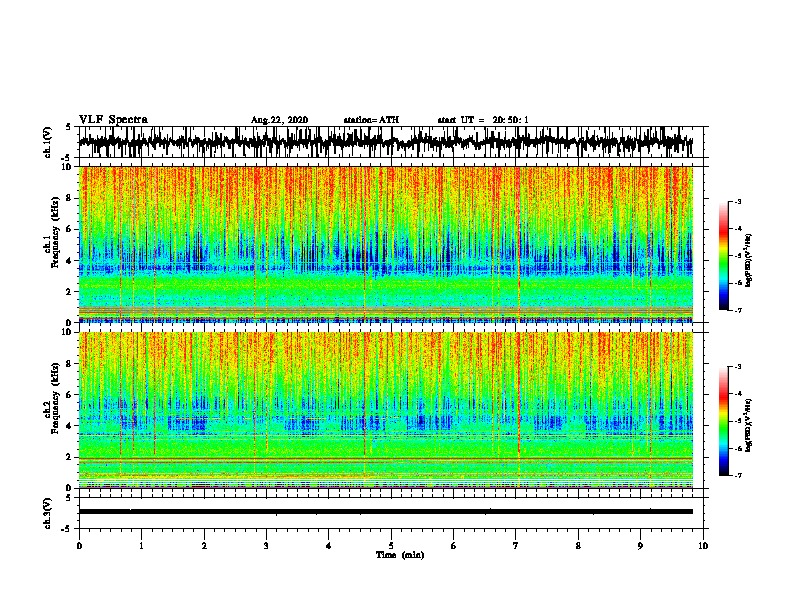The image size is (792, 612).
Task: Click the '-7' label on ch.1 color bar
Action: (x=737, y=310)
